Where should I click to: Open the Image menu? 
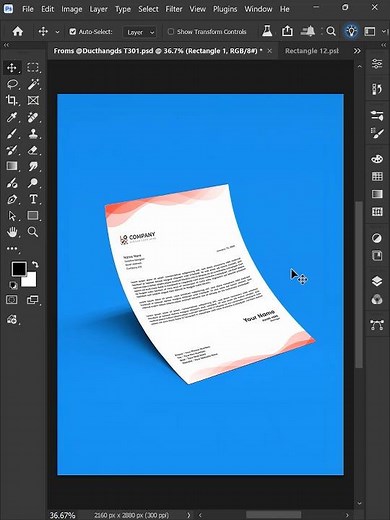point(72,9)
